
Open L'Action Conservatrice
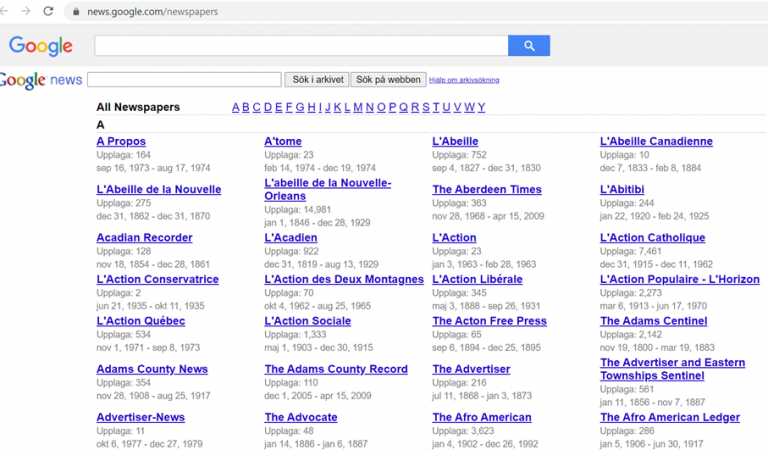coord(158,279)
